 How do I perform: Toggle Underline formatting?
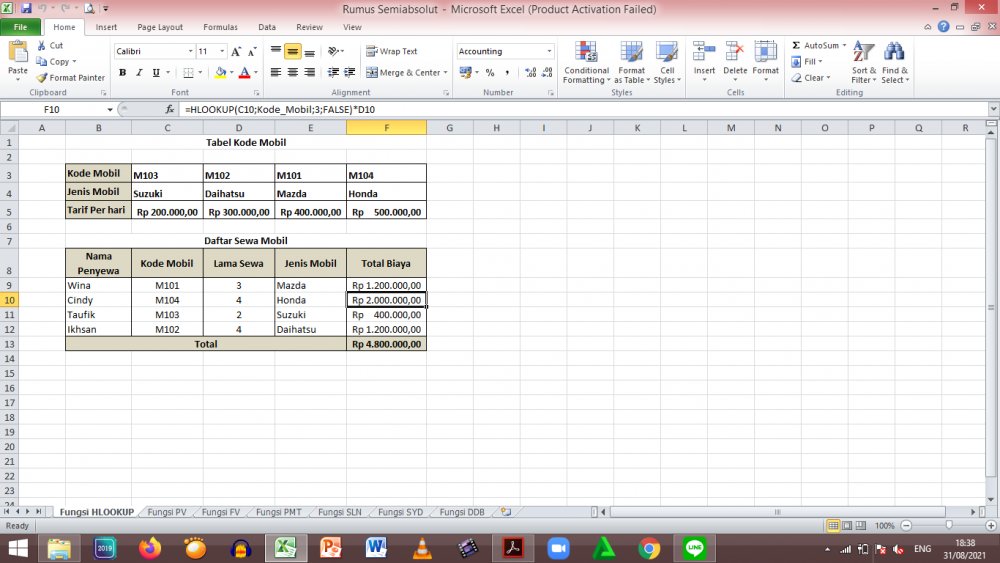pyautogui.click(x=156, y=73)
